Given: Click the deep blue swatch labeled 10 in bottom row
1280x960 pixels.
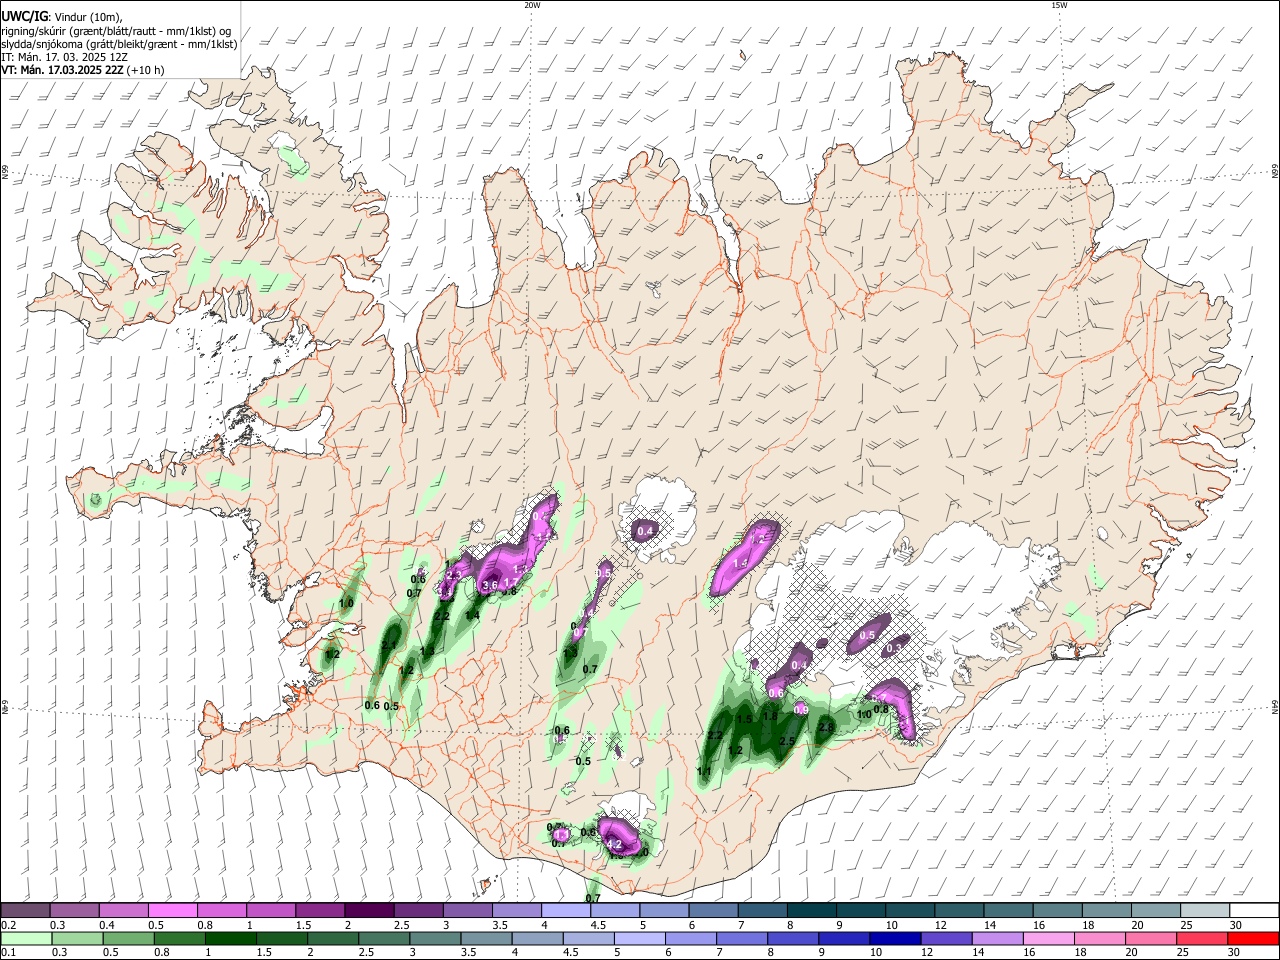Looking at the screenshot, I should [893, 938].
